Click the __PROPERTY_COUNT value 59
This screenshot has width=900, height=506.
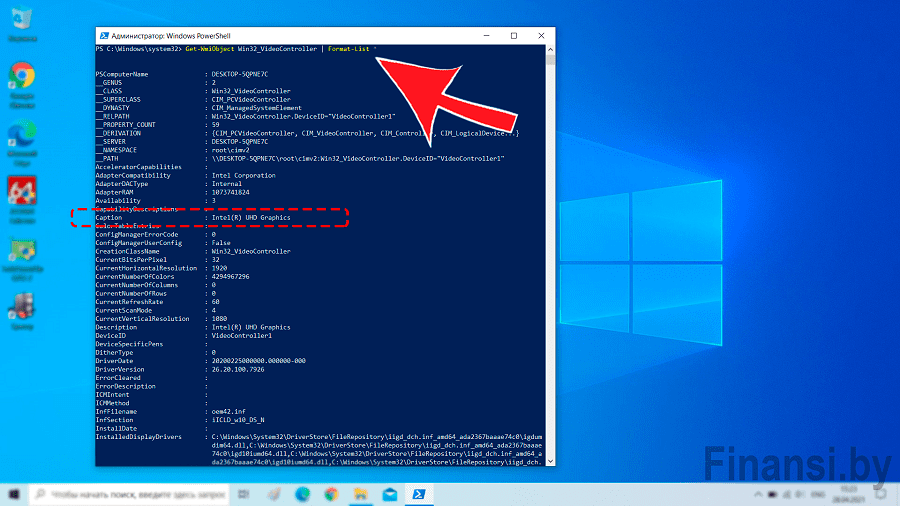(x=215, y=124)
